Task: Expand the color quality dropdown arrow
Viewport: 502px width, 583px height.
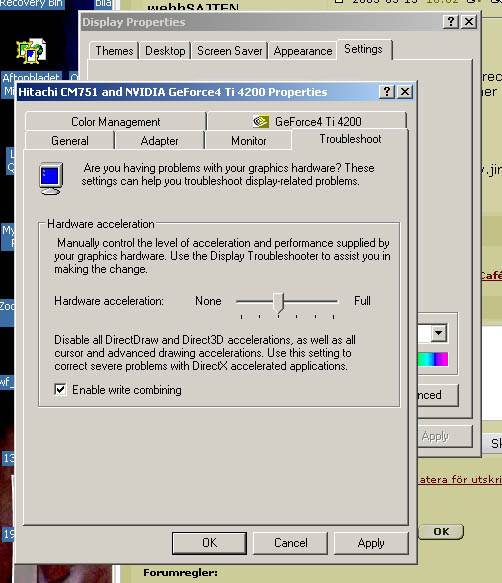Action: coord(439,333)
